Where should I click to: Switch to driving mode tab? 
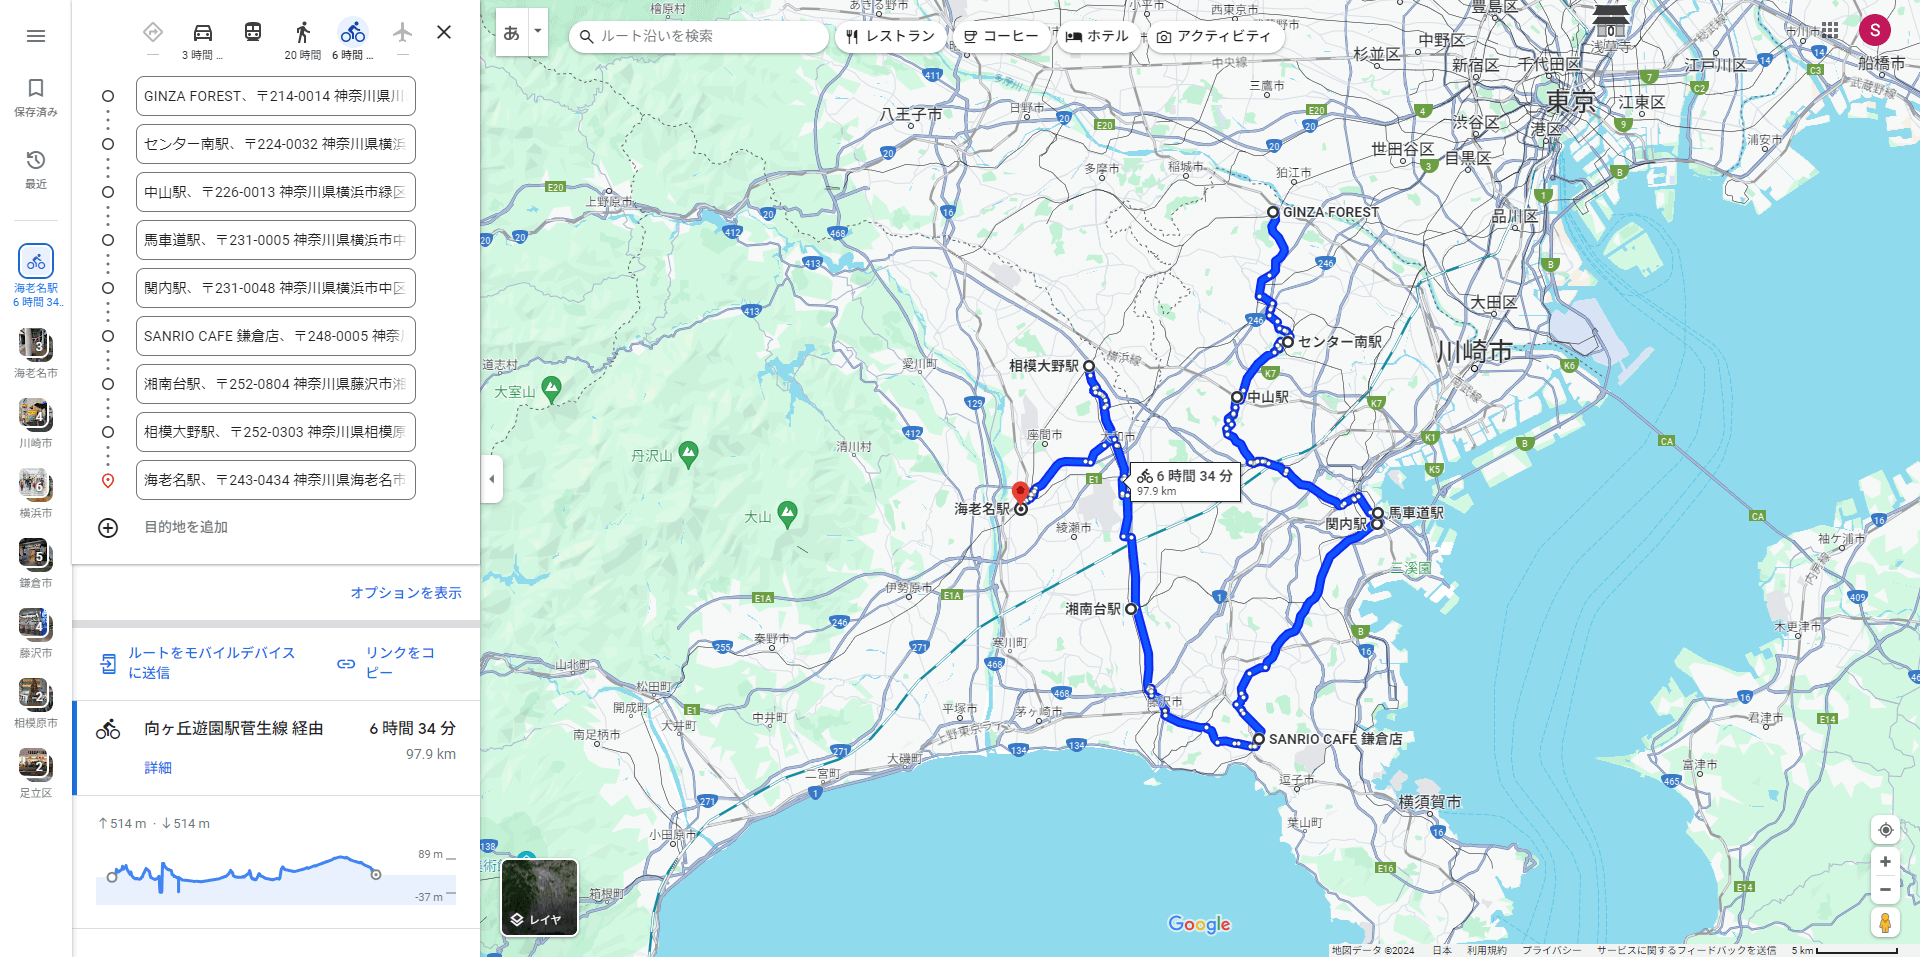click(203, 40)
